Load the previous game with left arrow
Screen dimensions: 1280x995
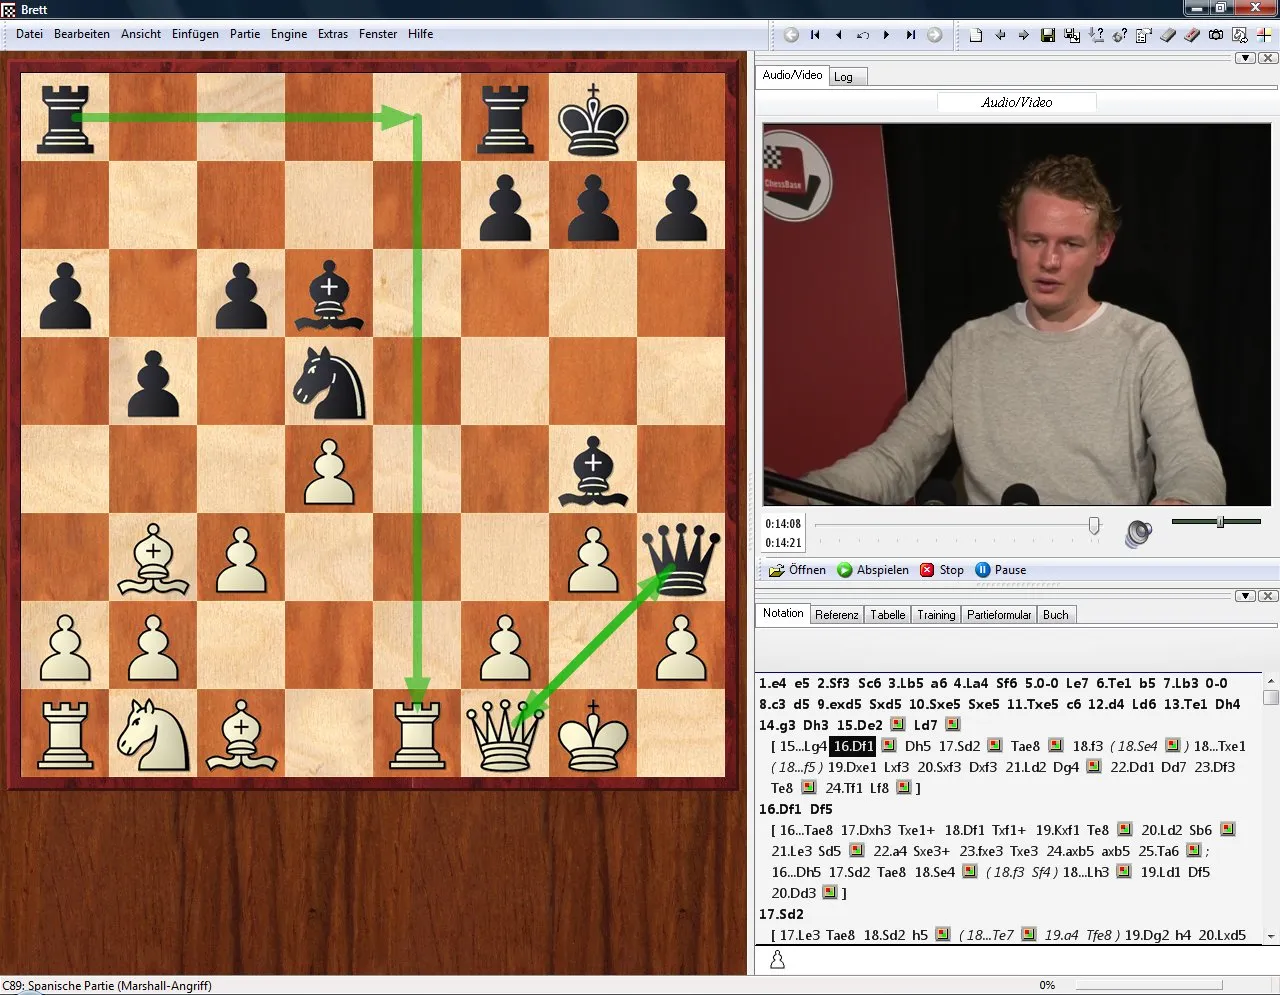coord(1000,35)
